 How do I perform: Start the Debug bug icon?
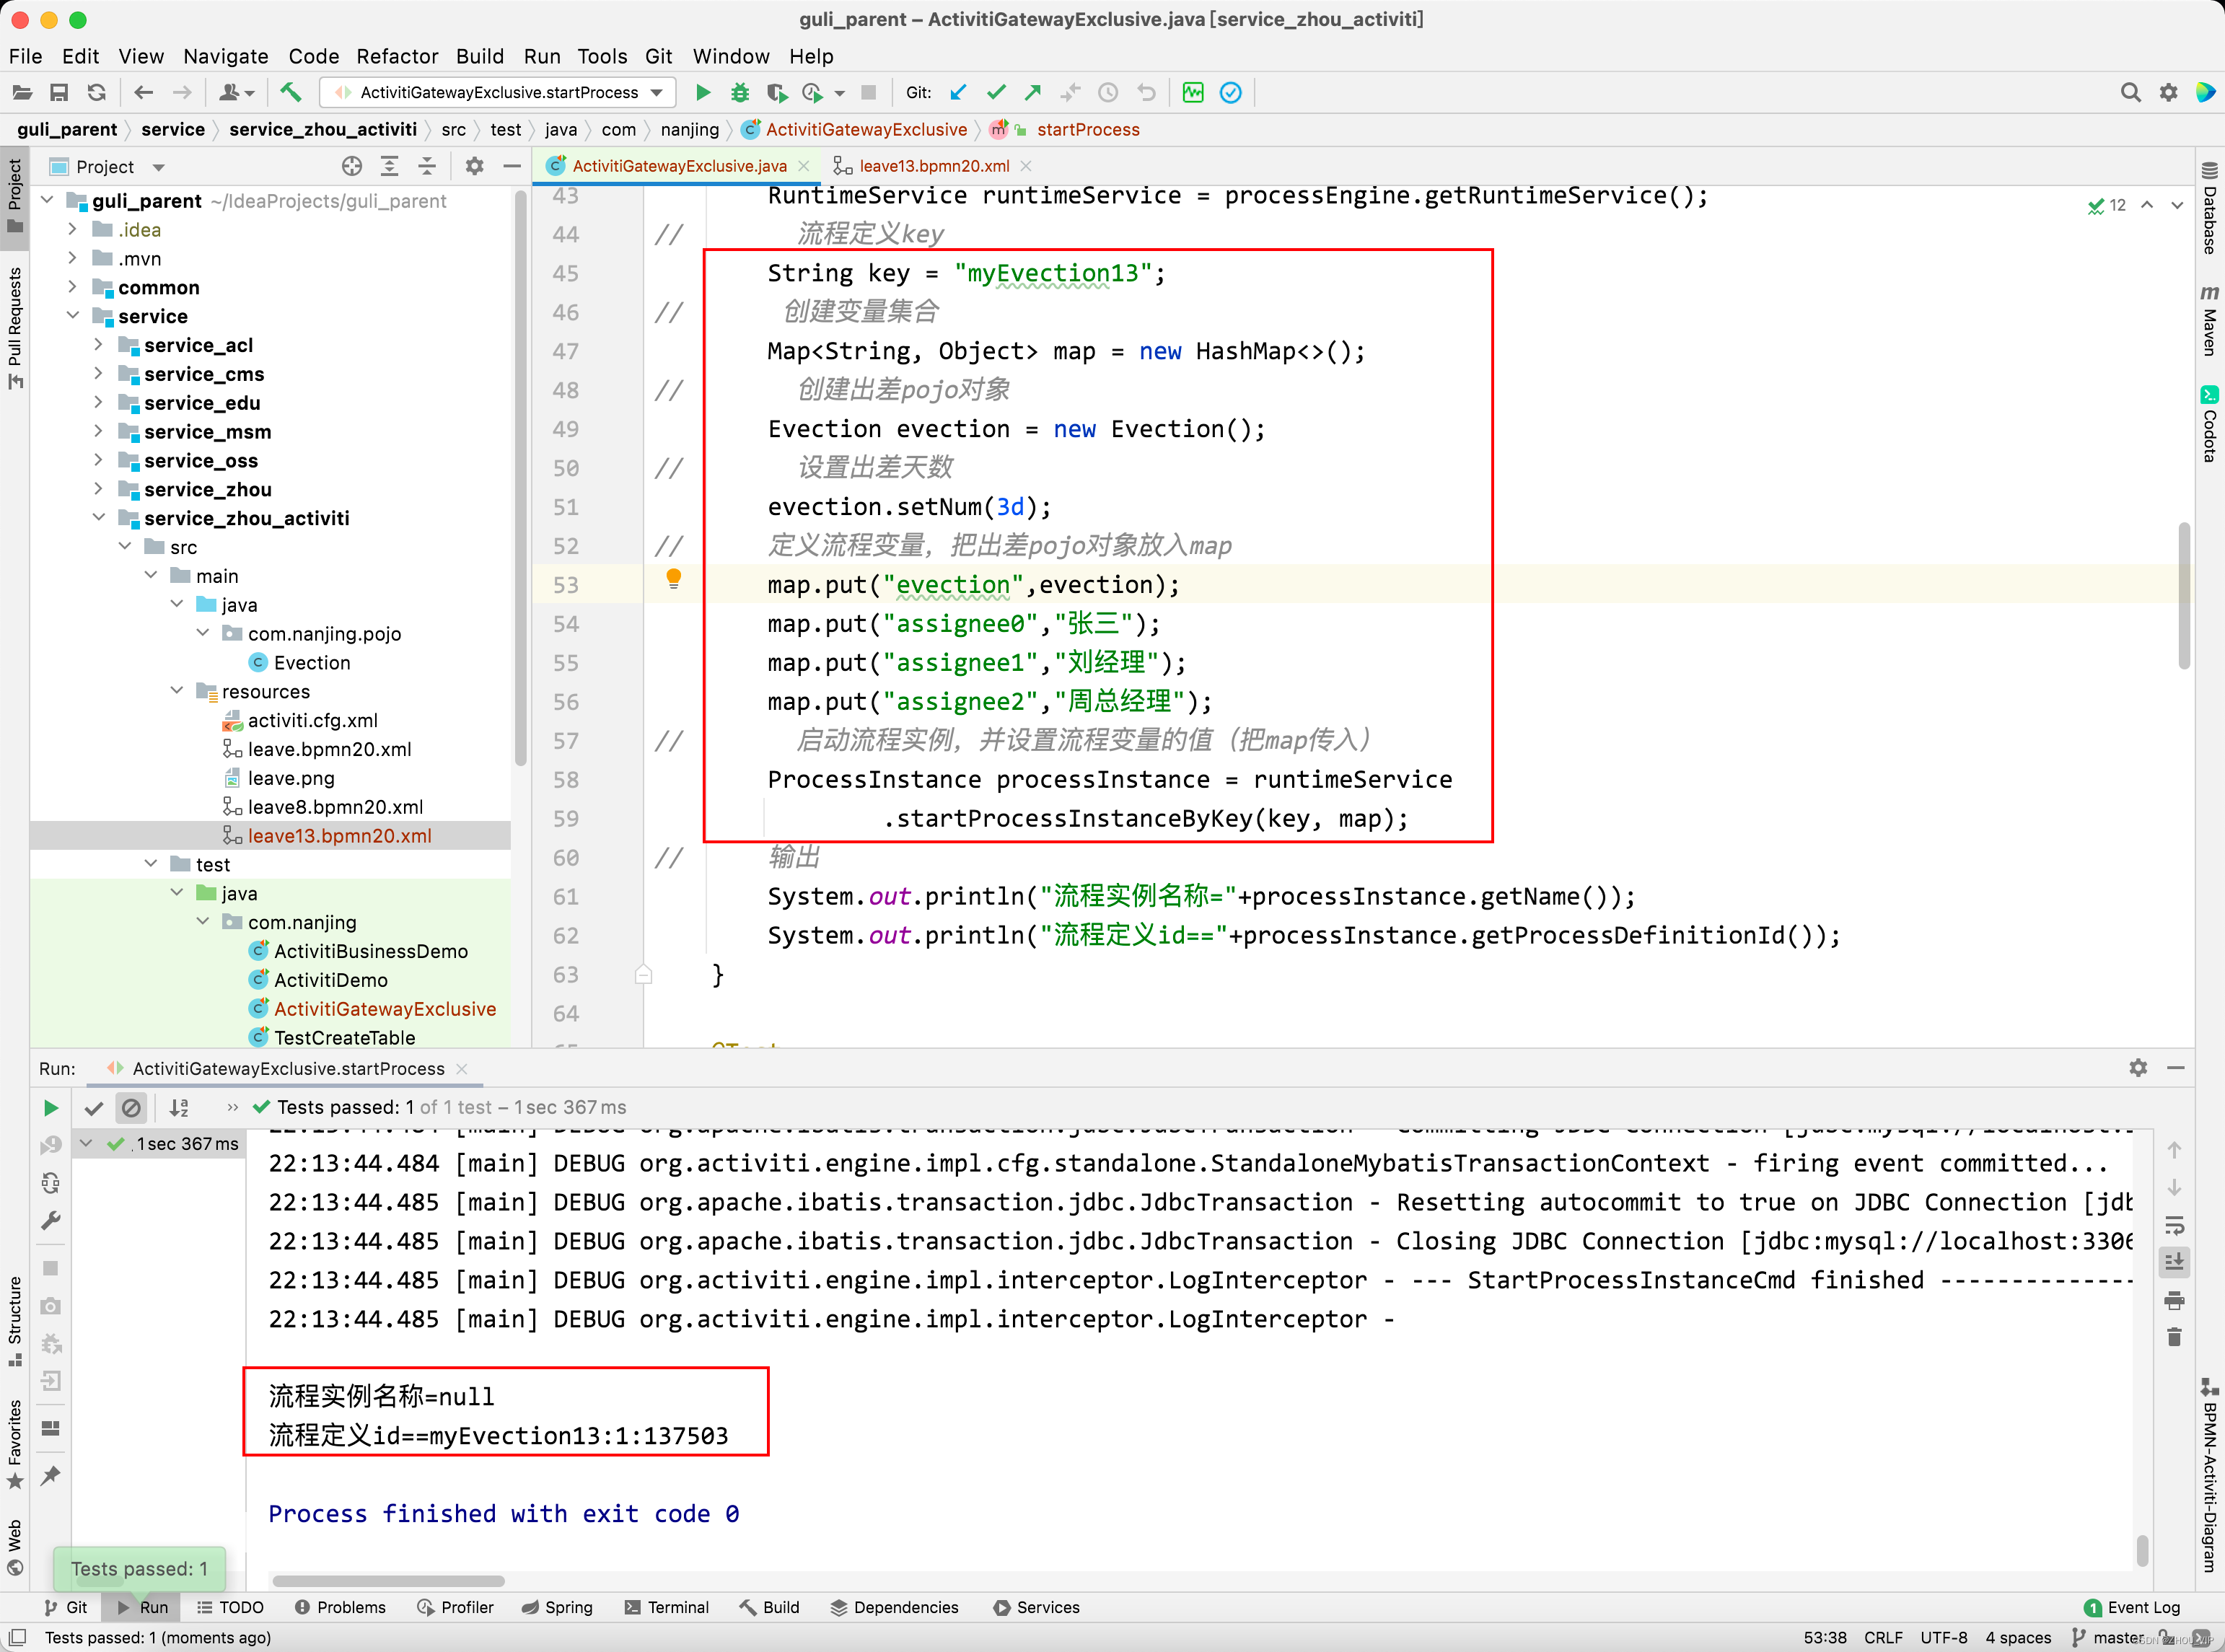click(x=740, y=93)
